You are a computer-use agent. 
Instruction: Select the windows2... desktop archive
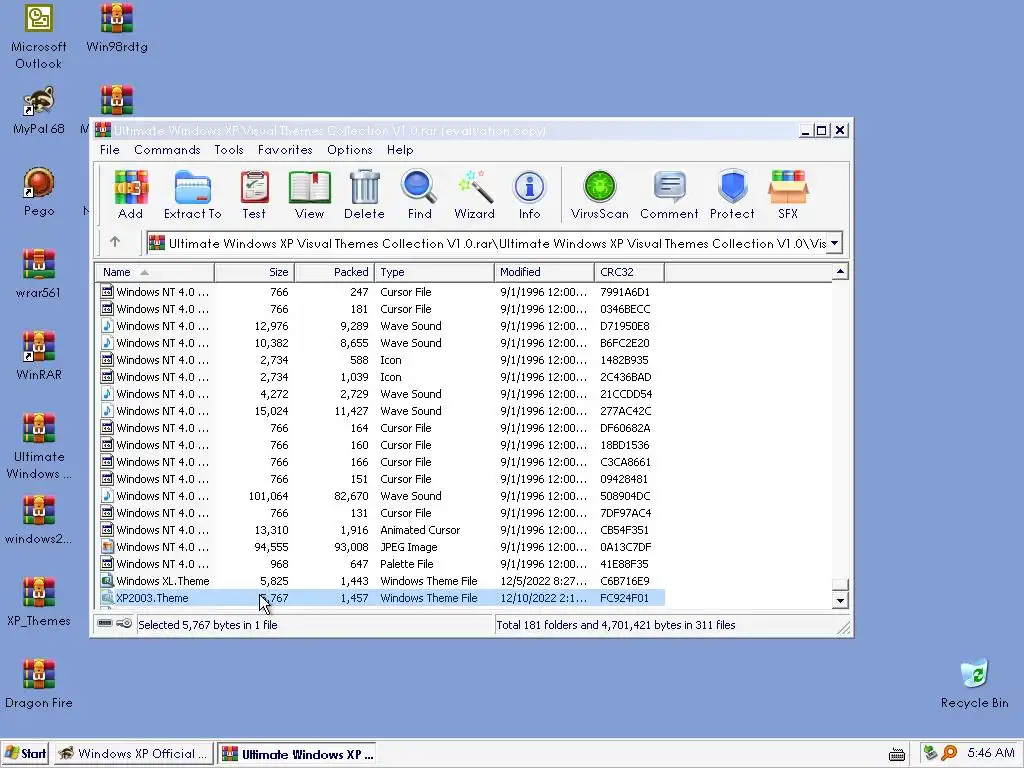39,520
